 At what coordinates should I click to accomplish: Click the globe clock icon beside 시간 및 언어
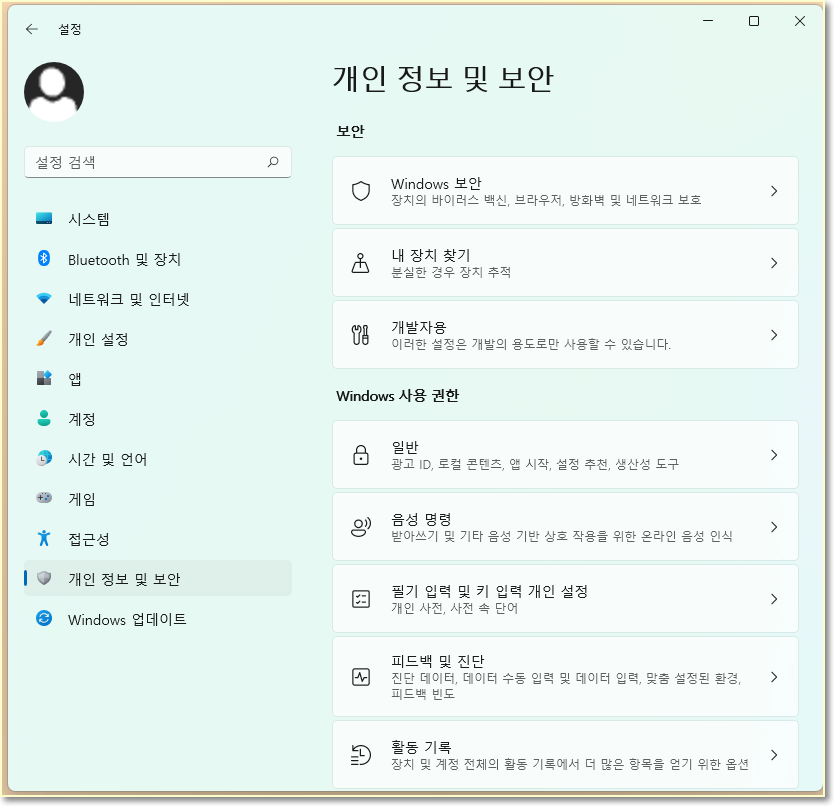44,458
